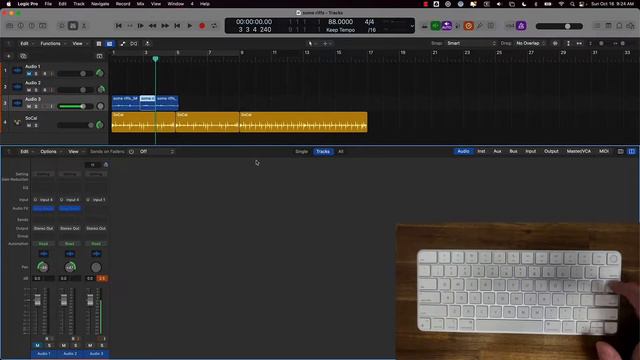Select the SoCal drummer track icon
This screenshot has height=360, width=640.
17,122
